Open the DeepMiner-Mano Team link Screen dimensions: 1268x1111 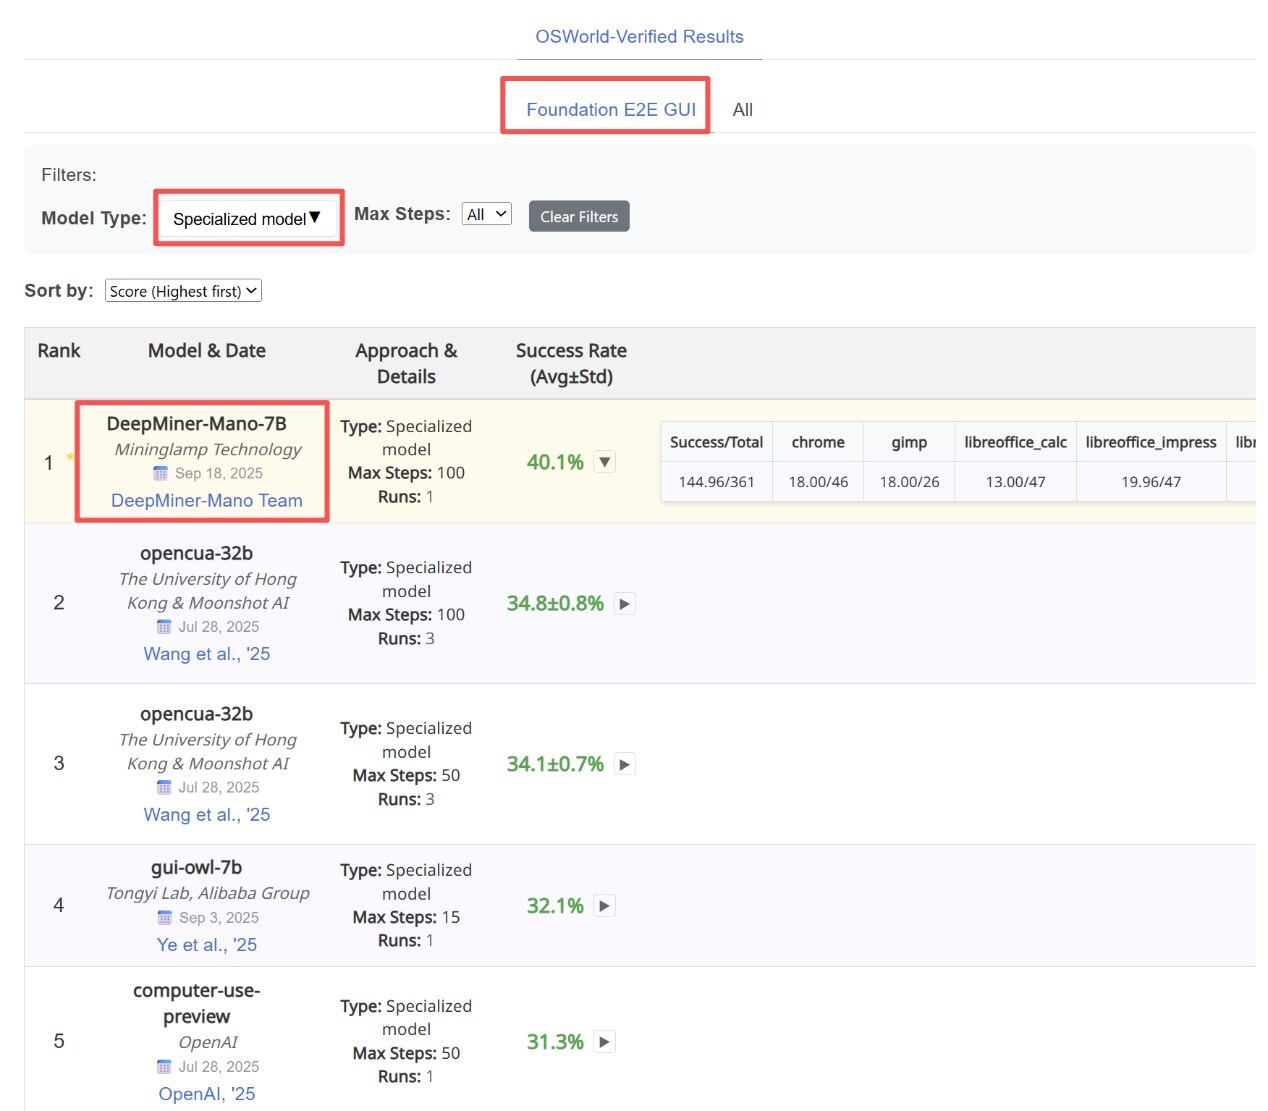[x=207, y=500]
